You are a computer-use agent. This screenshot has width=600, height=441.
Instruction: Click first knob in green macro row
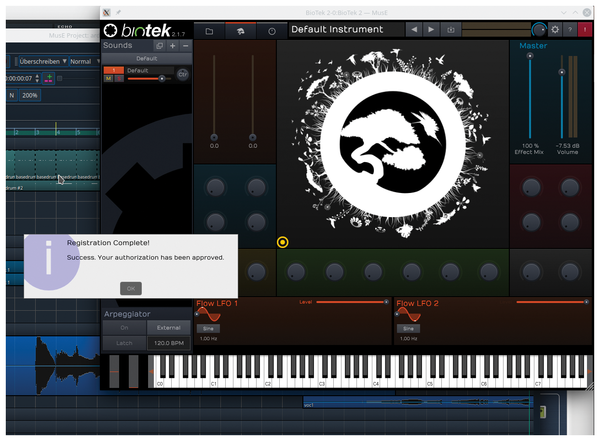click(x=296, y=271)
